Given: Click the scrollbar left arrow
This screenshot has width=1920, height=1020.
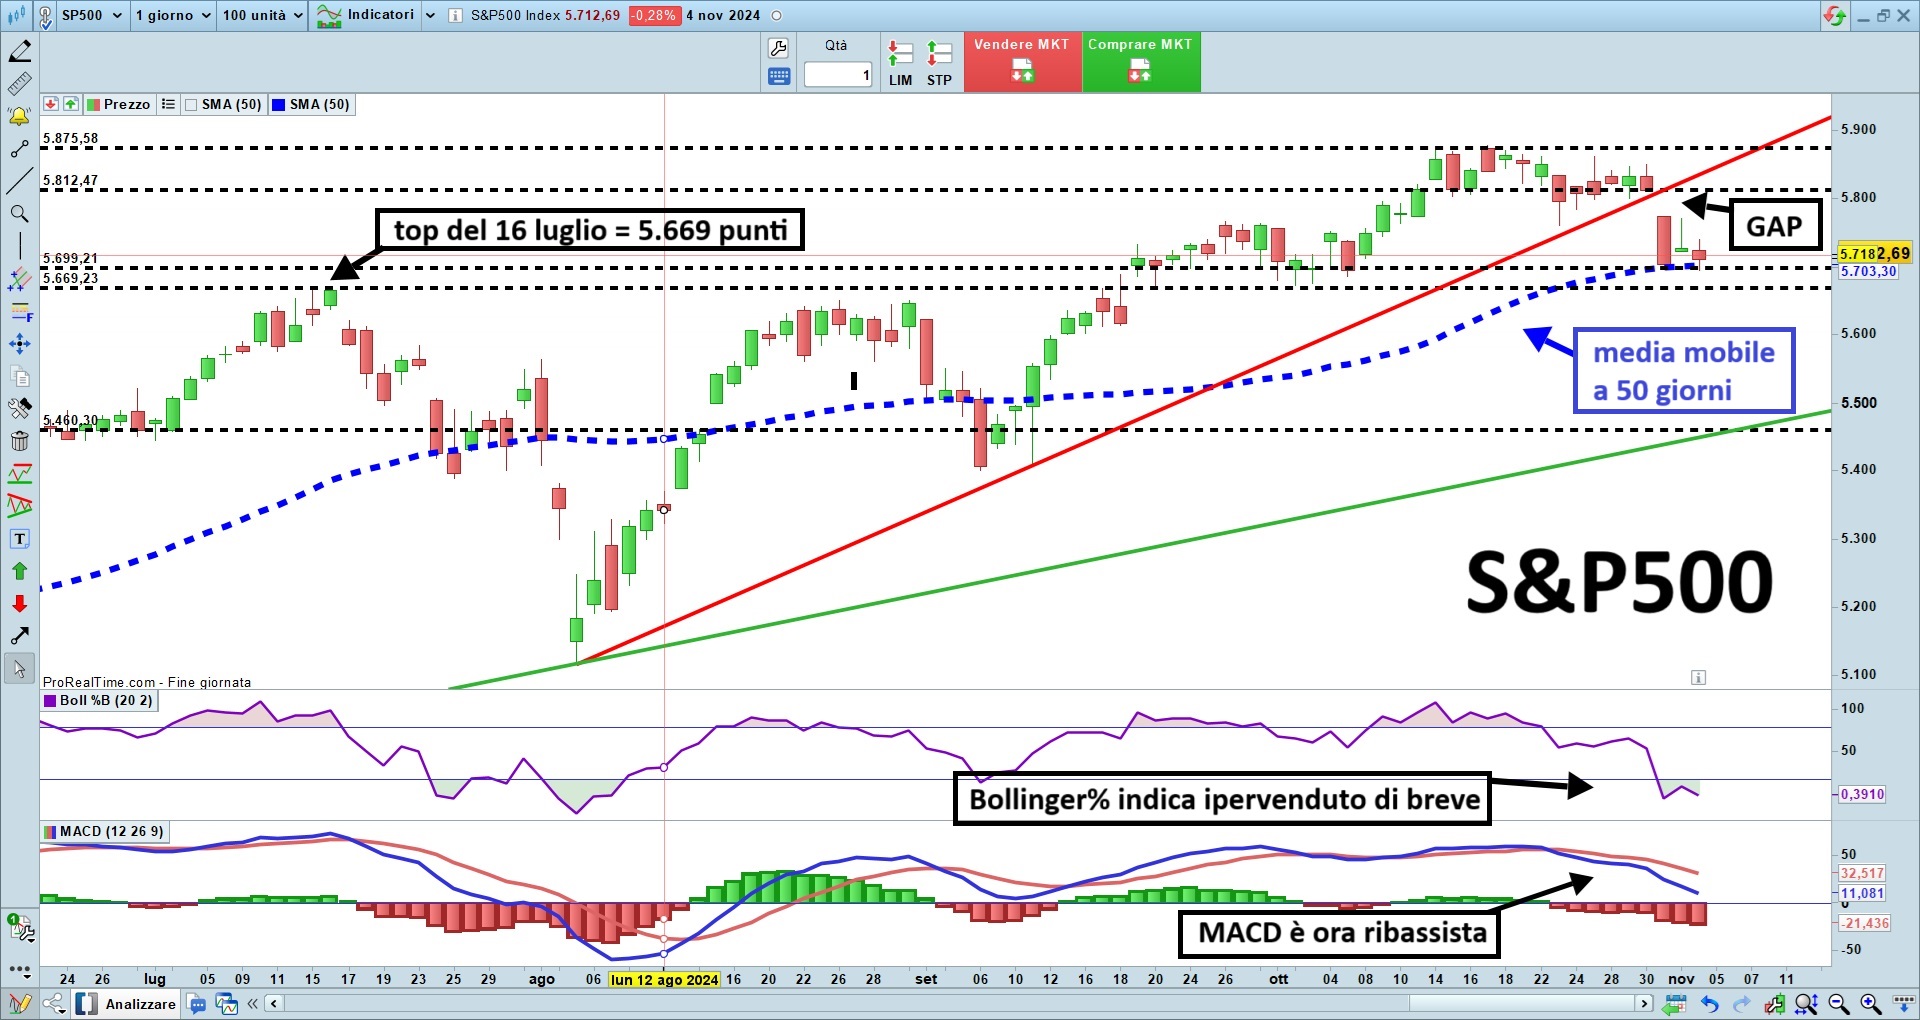Looking at the screenshot, I should click(273, 1003).
